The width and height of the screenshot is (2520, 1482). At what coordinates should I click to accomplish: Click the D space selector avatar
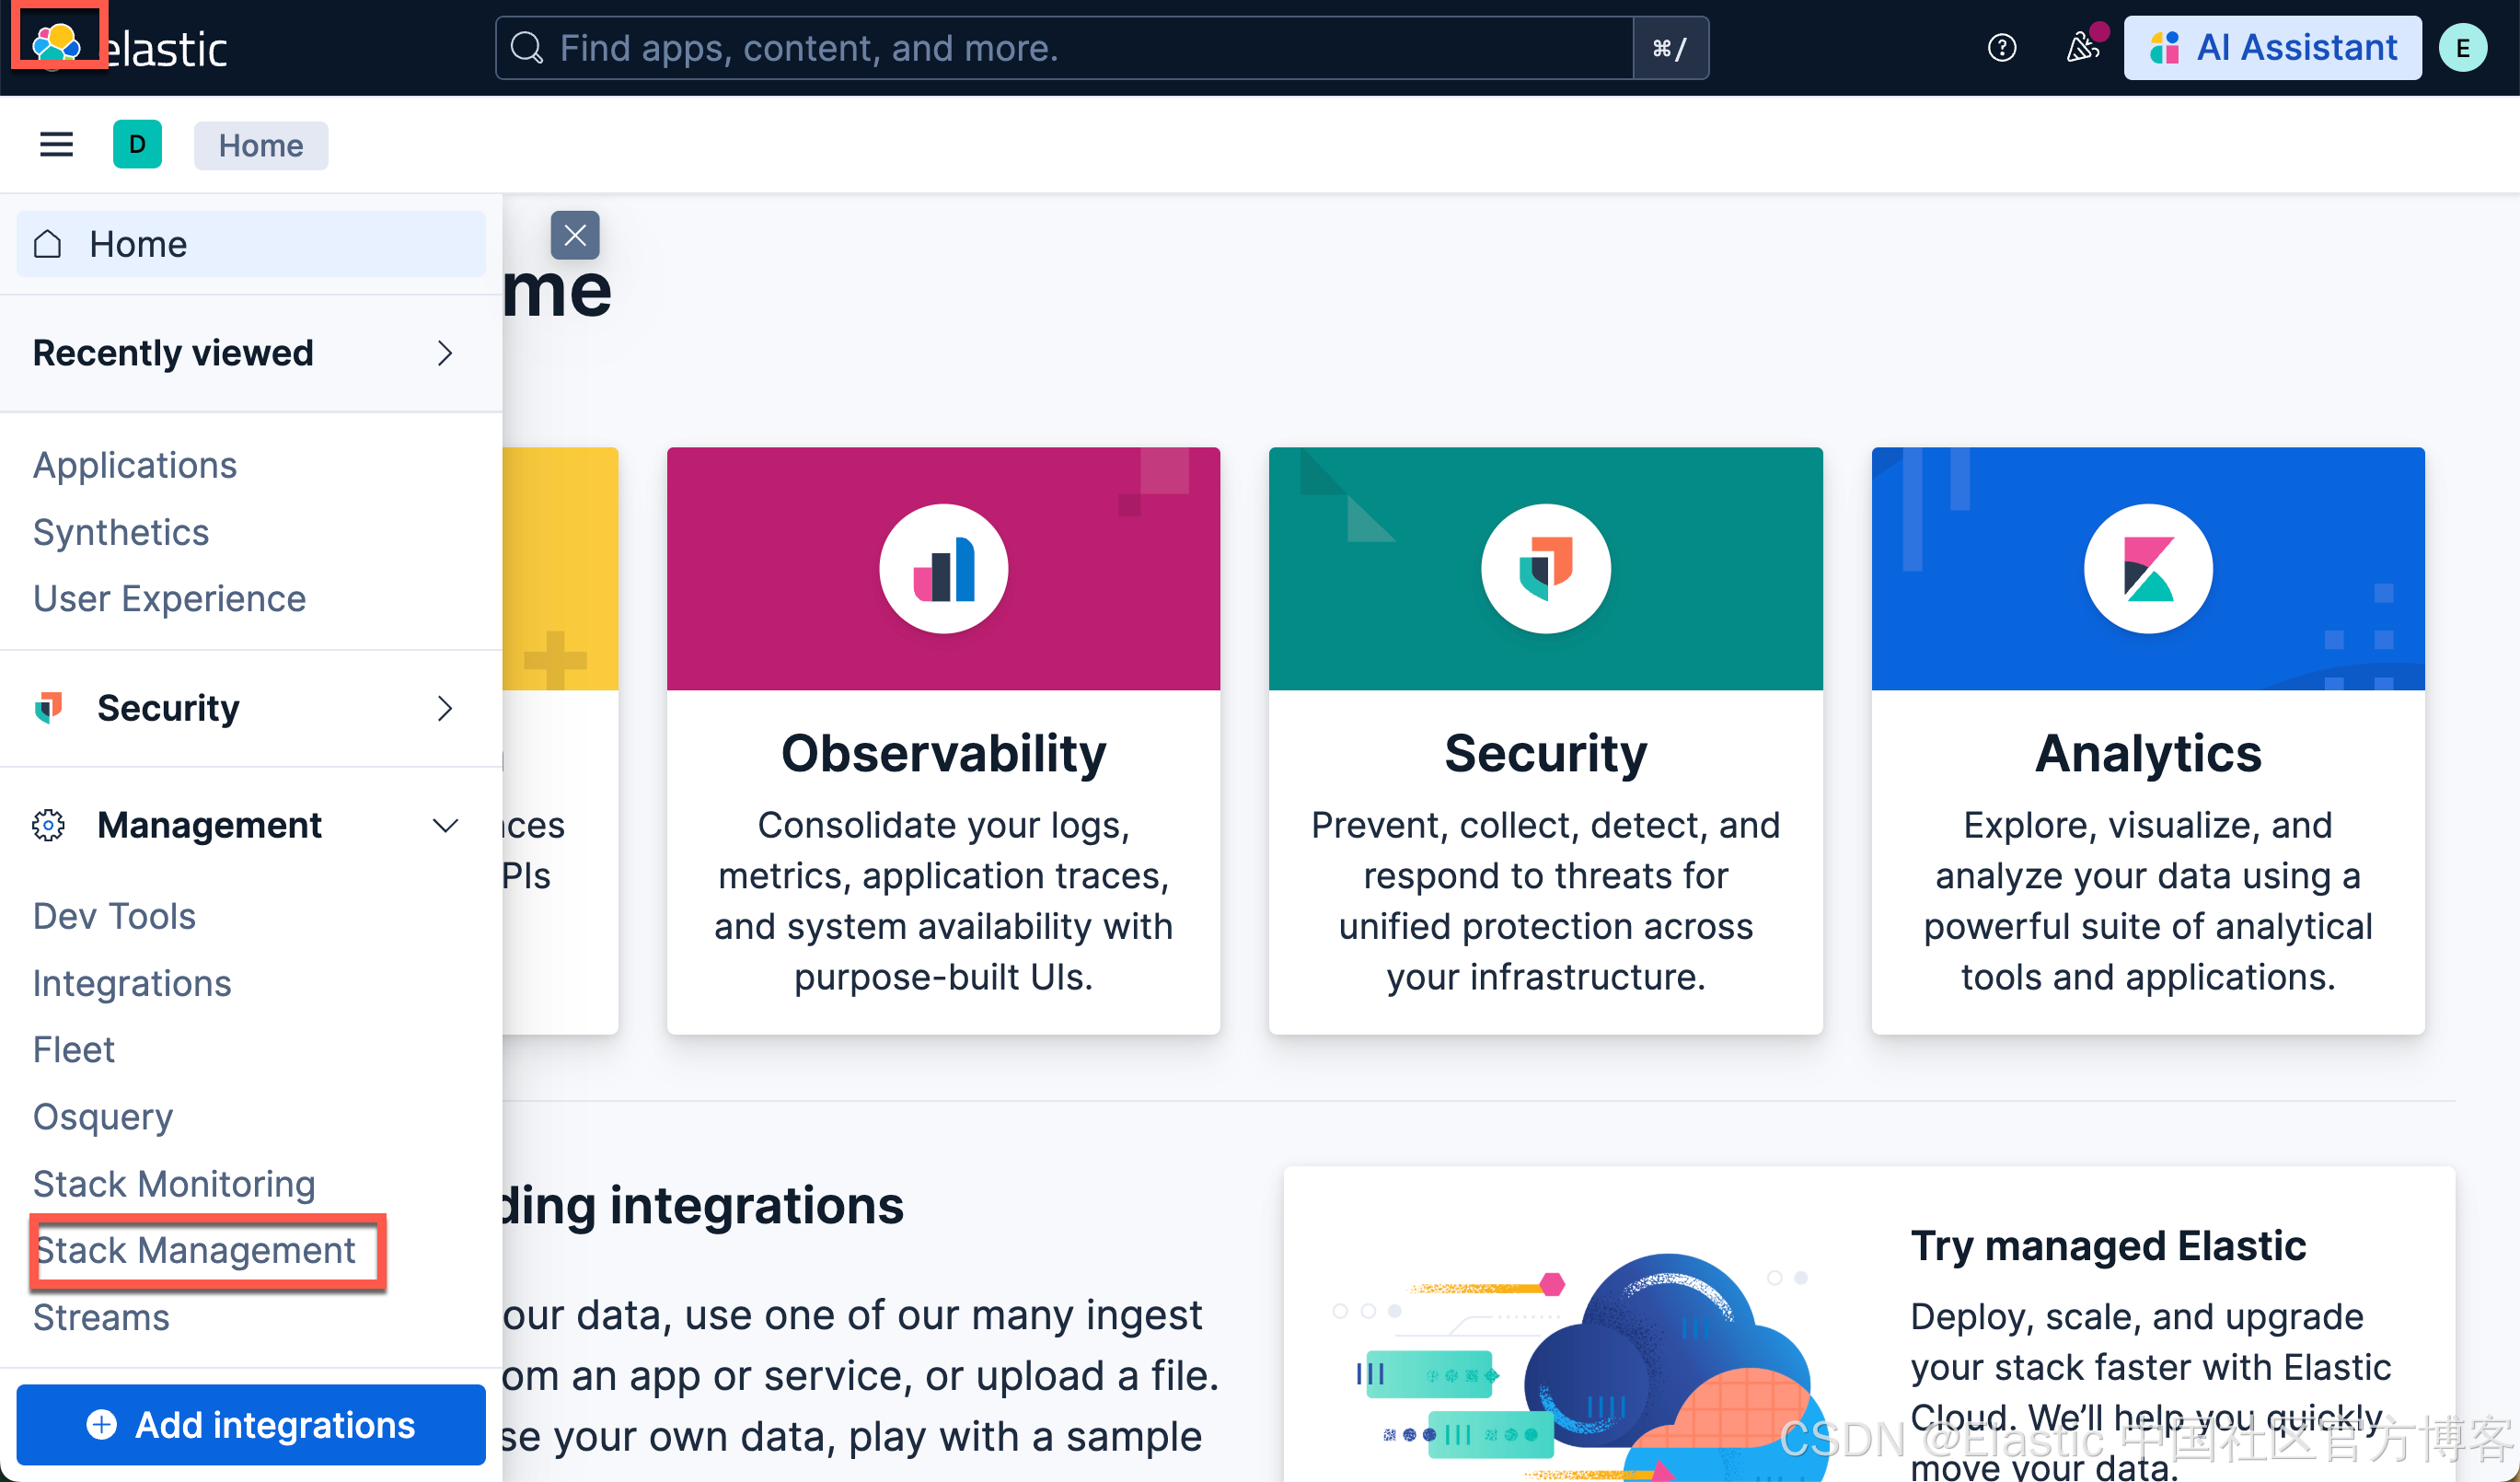tap(137, 145)
